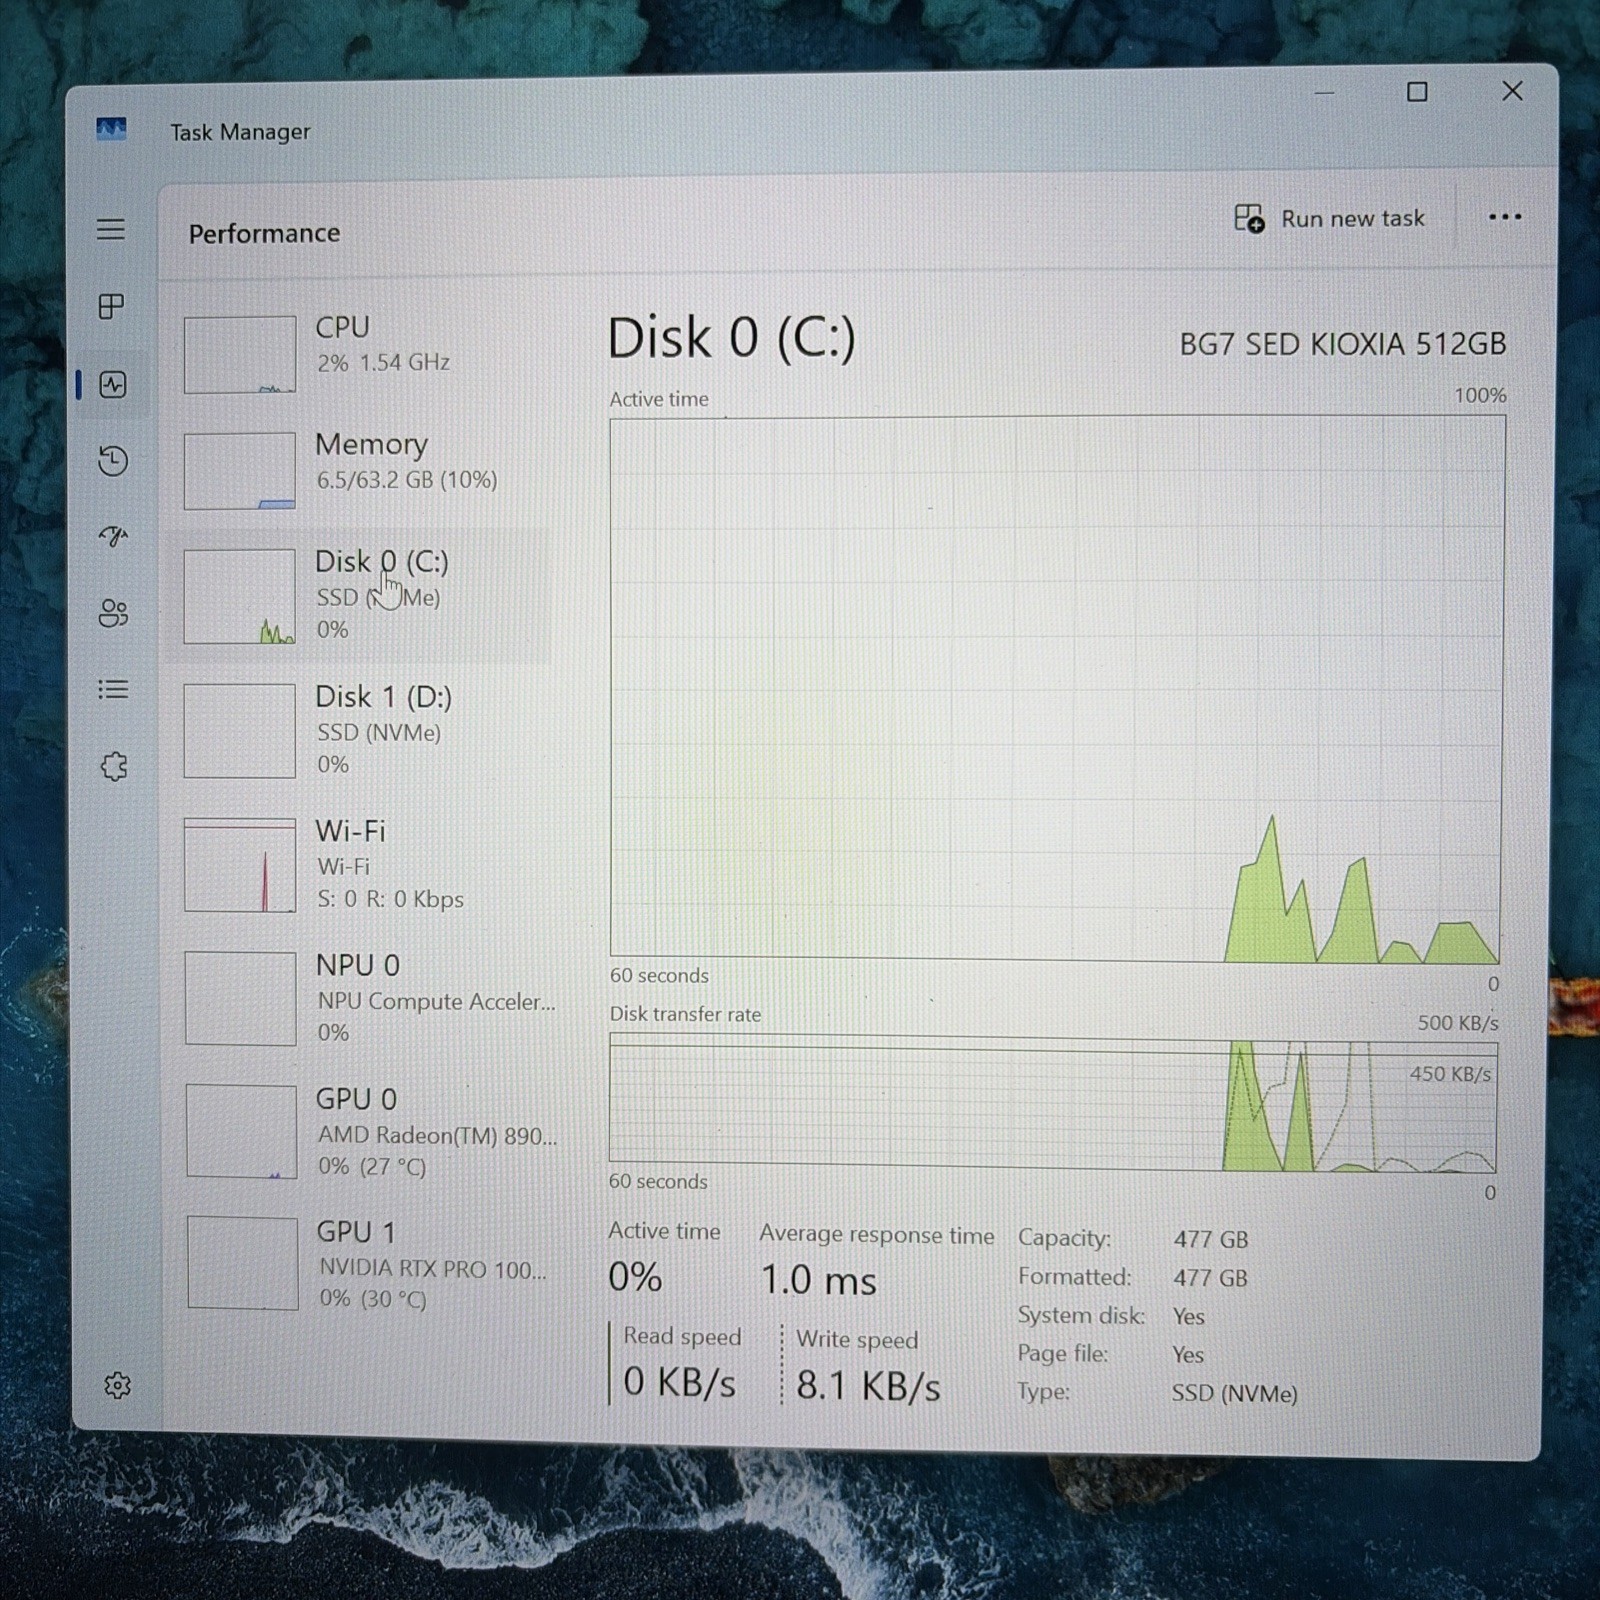Open Task Manager settings gear

[x=117, y=1385]
